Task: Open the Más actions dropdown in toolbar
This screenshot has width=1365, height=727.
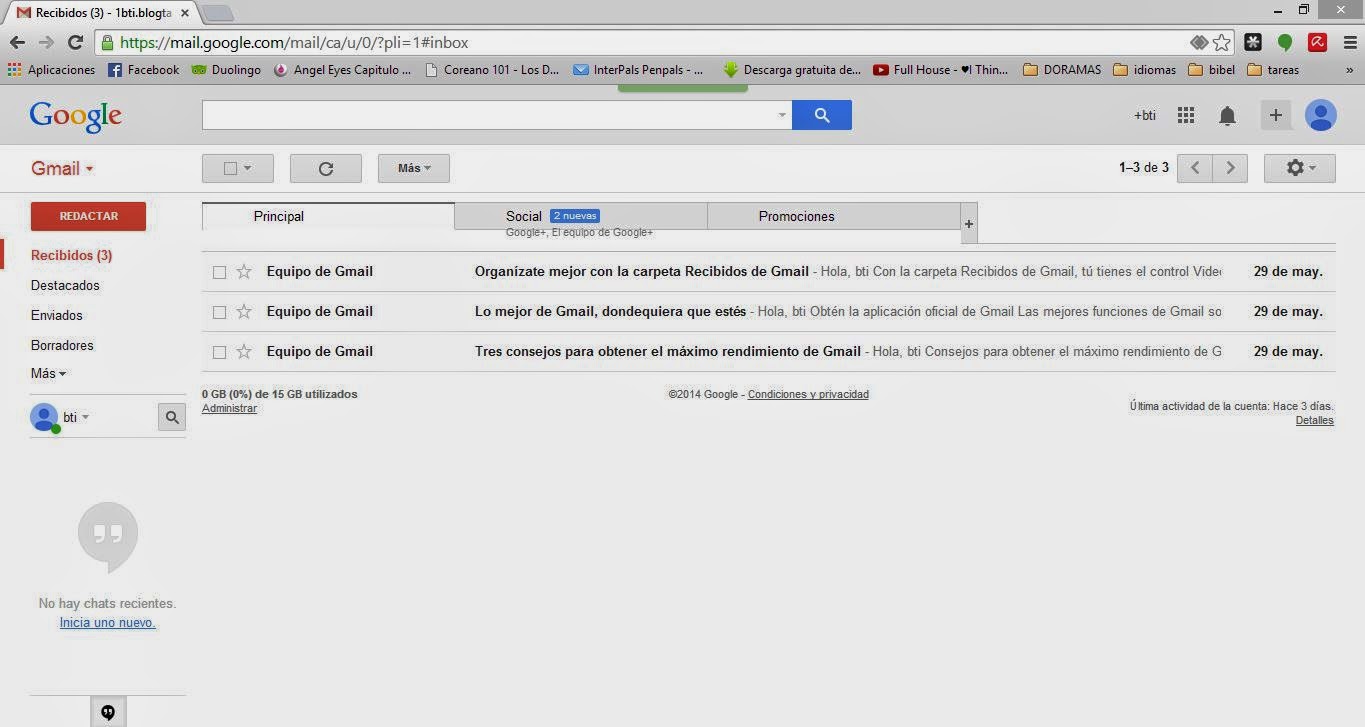Action: 414,168
